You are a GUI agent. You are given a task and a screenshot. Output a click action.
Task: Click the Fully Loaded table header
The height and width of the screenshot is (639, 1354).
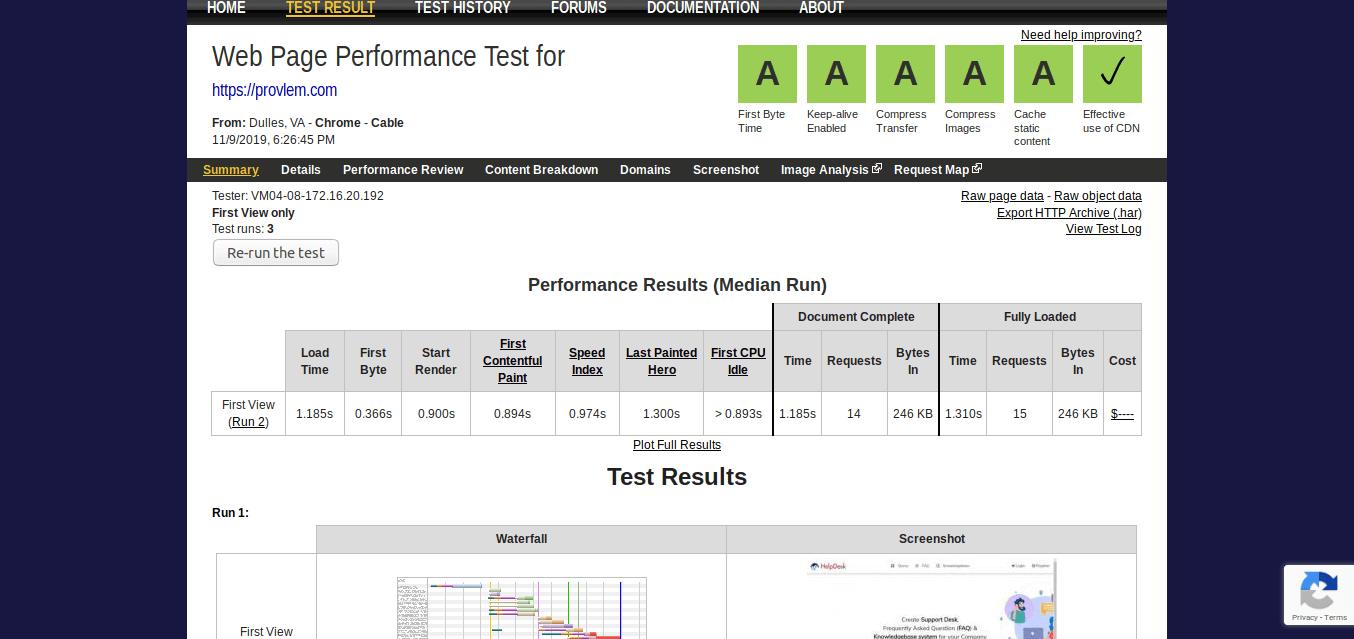click(x=1040, y=317)
